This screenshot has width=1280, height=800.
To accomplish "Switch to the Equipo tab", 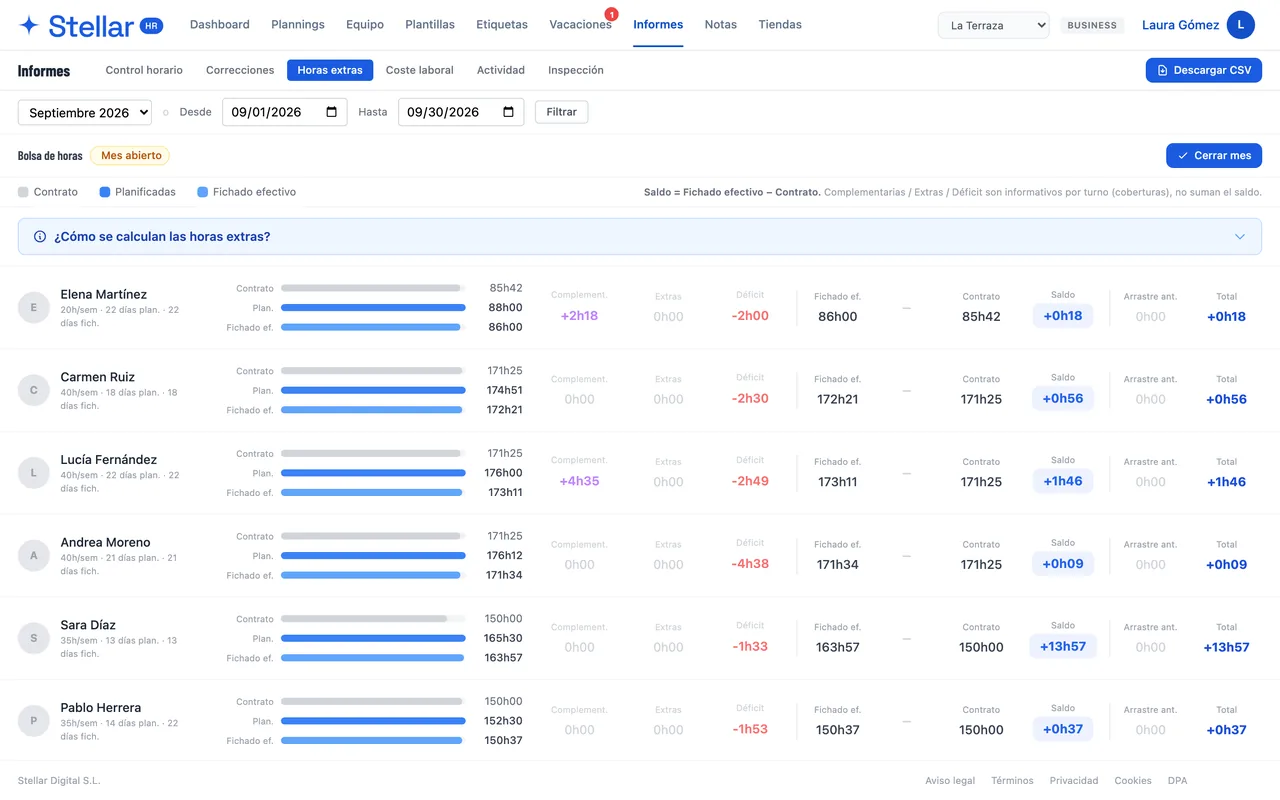I will [x=365, y=25].
